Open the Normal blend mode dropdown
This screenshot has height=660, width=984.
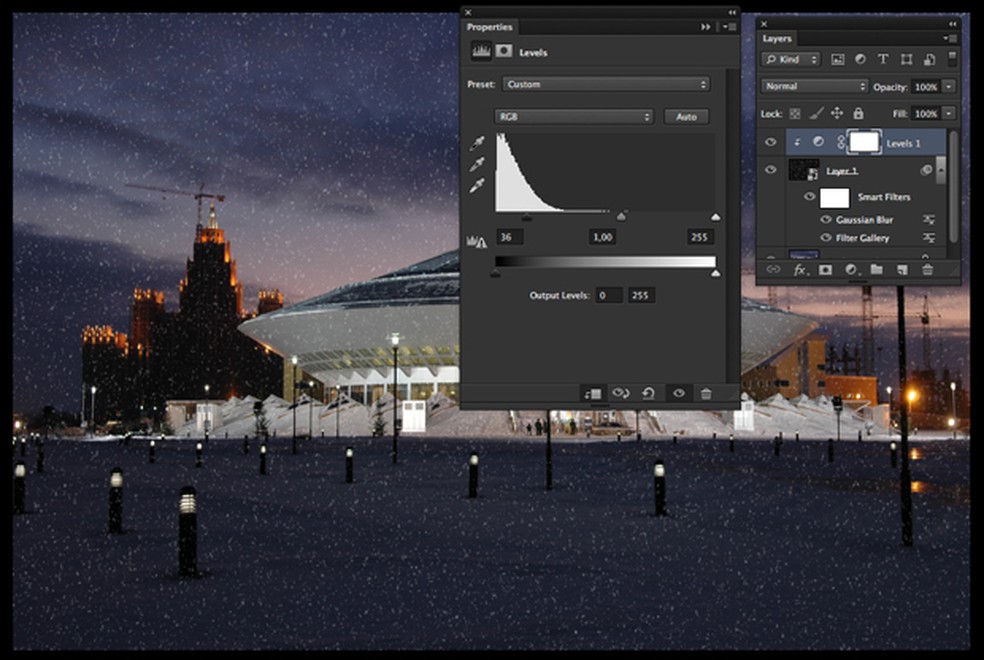click(x=814, y=87)
